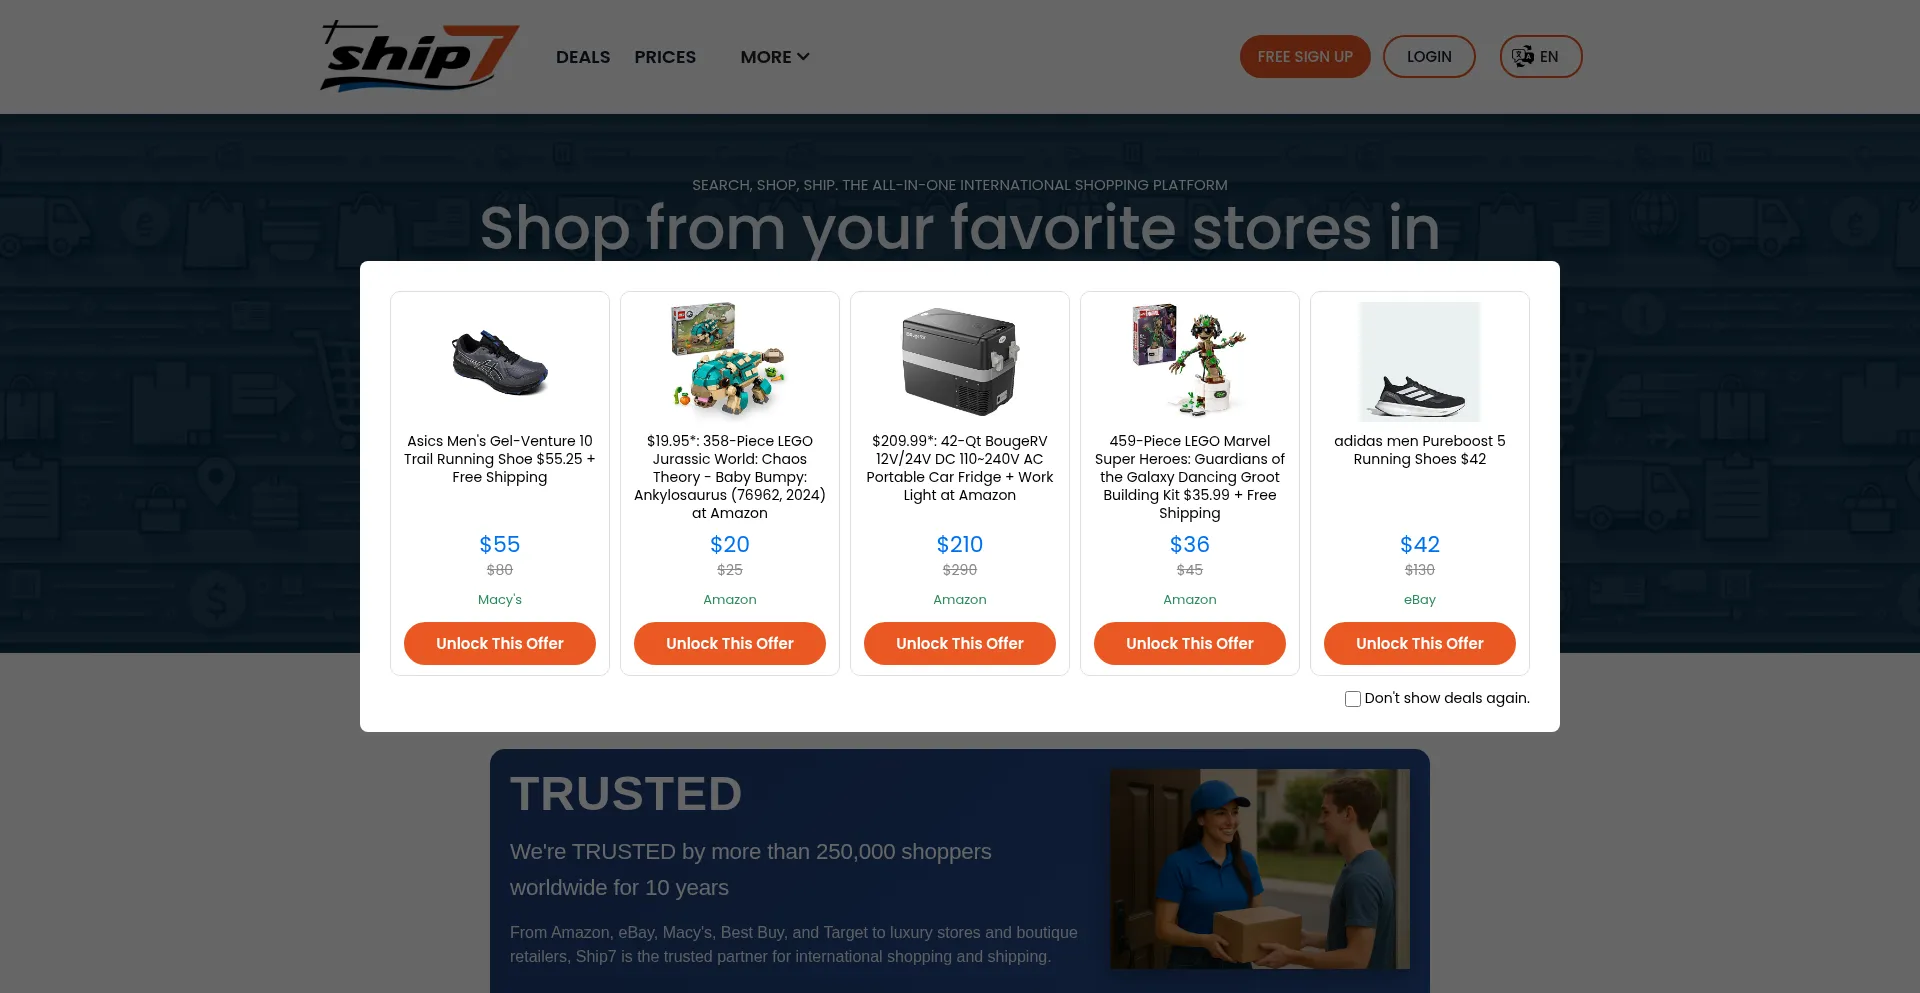Viewport: 1920px width, 993px height.
Task: Open the LEGO Jurassic World product image
Action: [x=730, y=362]
